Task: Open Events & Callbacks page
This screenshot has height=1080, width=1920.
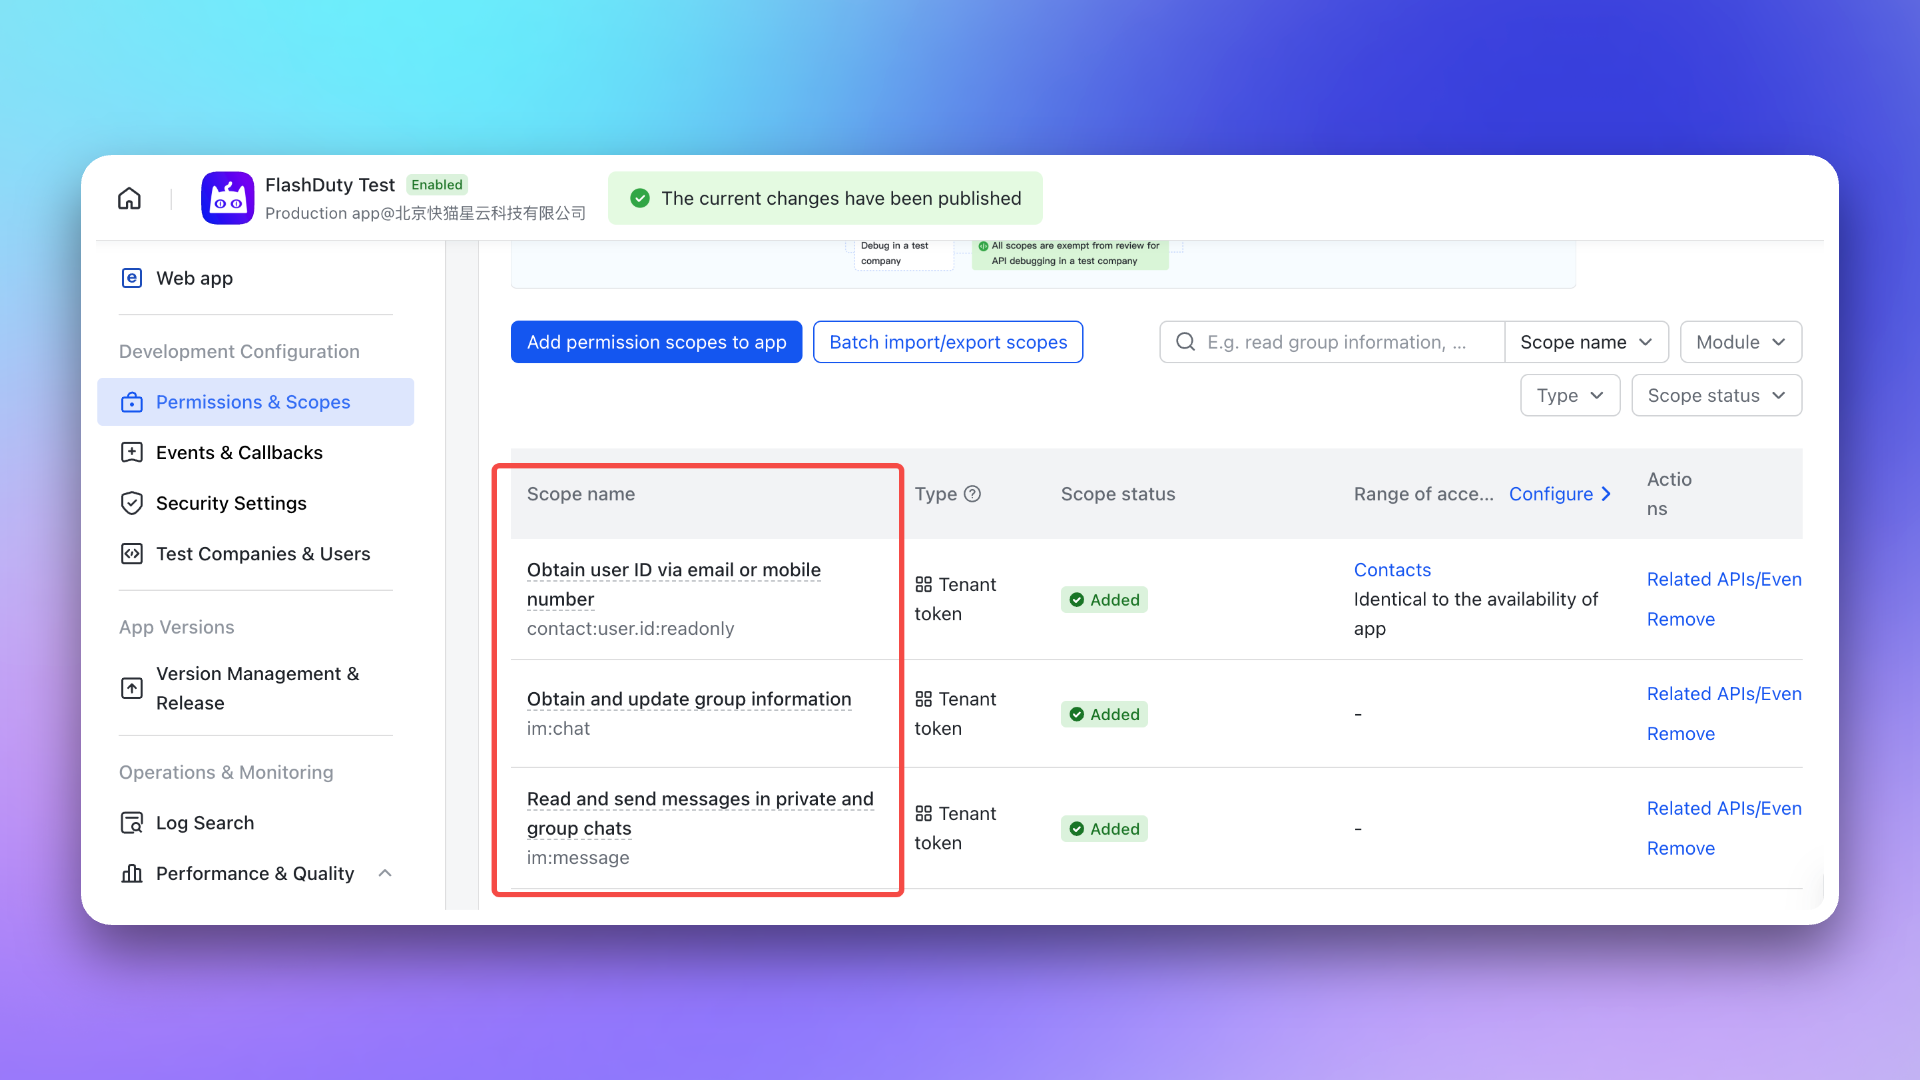Action: pyautogui.click(x=238, y=452)
